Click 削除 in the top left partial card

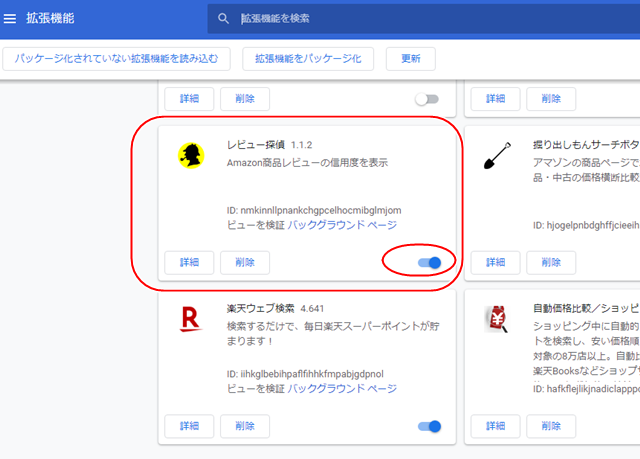click(x=245, y=99)
